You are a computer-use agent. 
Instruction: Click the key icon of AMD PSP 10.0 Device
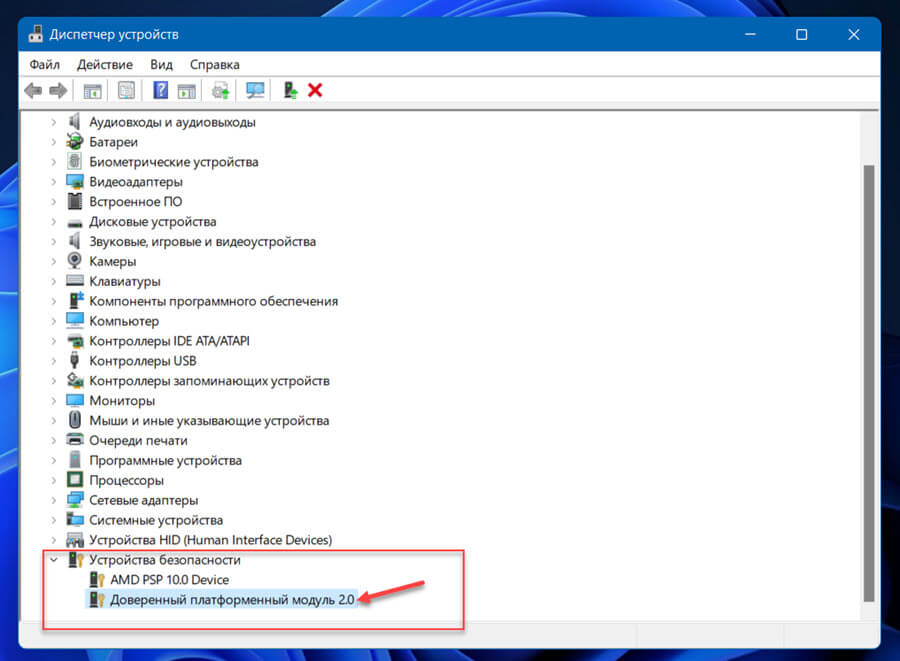click(97, 579)
